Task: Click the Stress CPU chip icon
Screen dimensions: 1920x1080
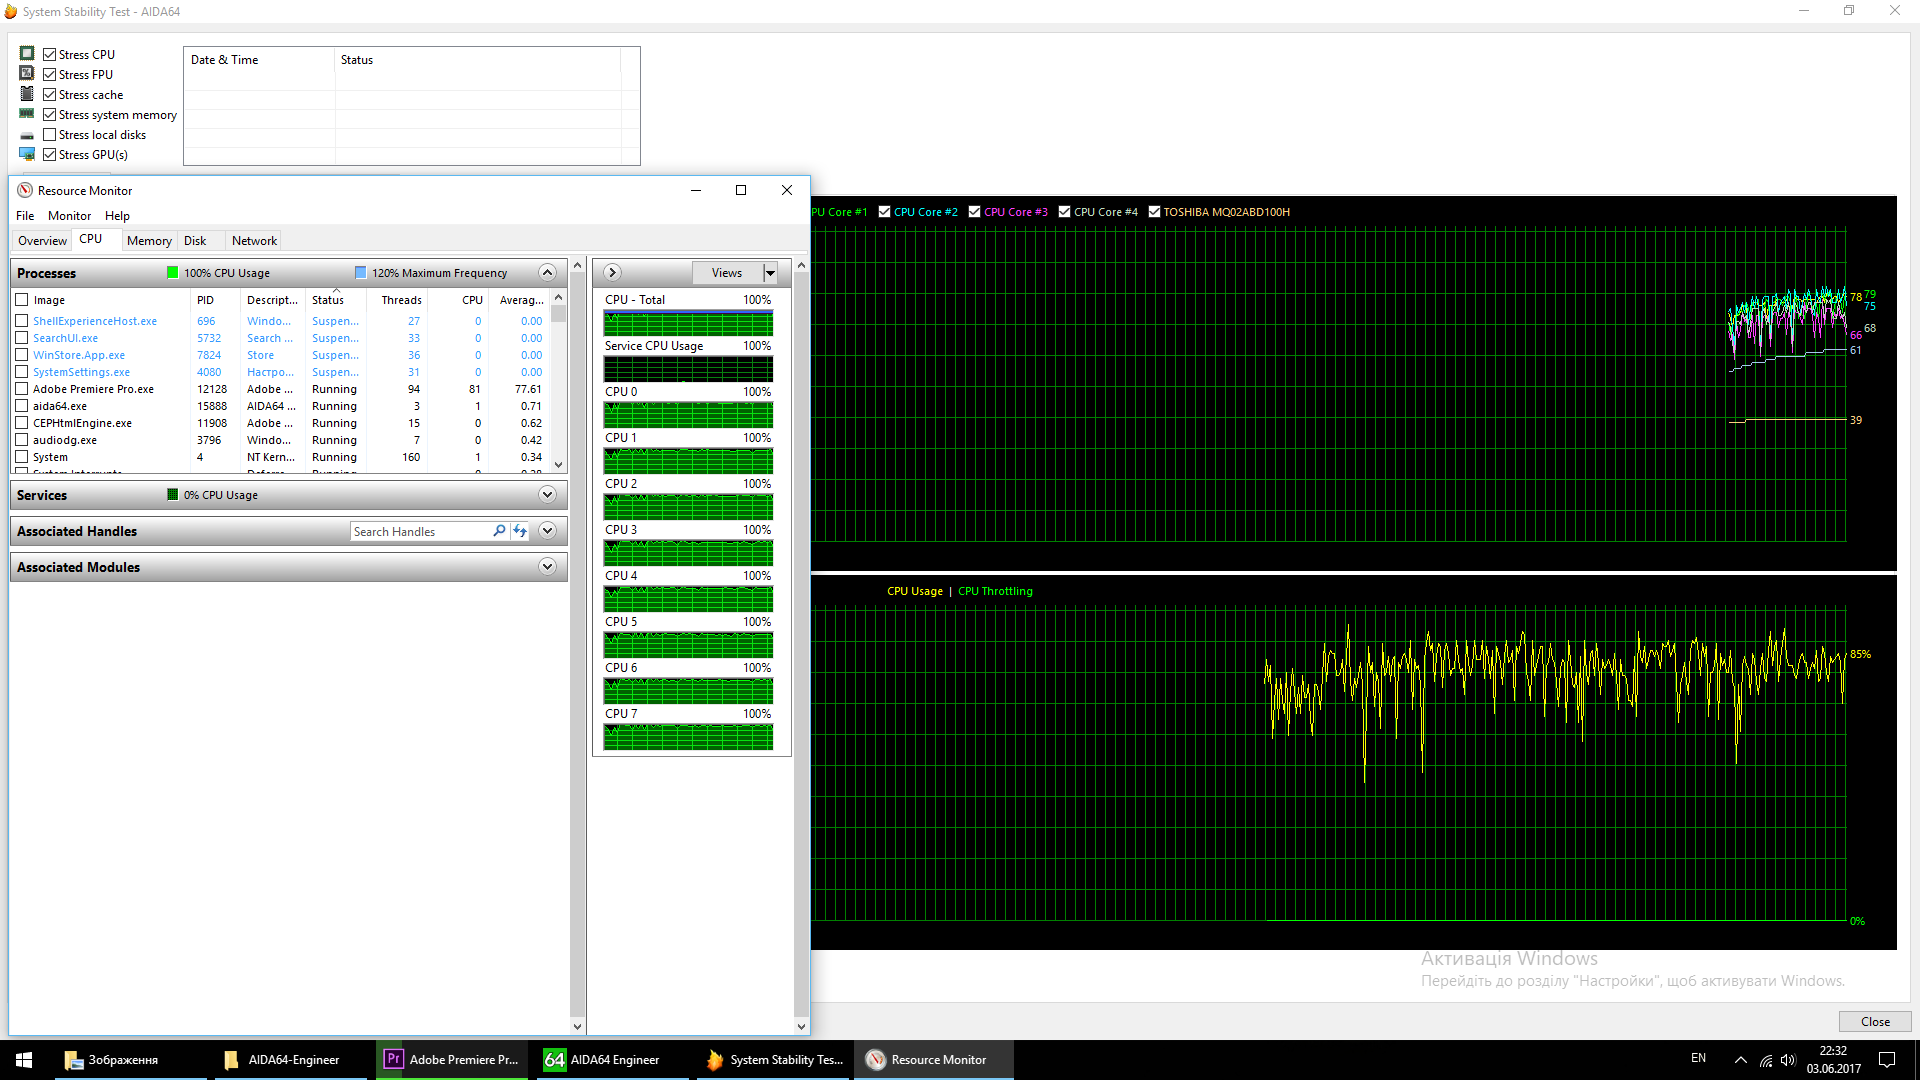Action: [27, 54]
